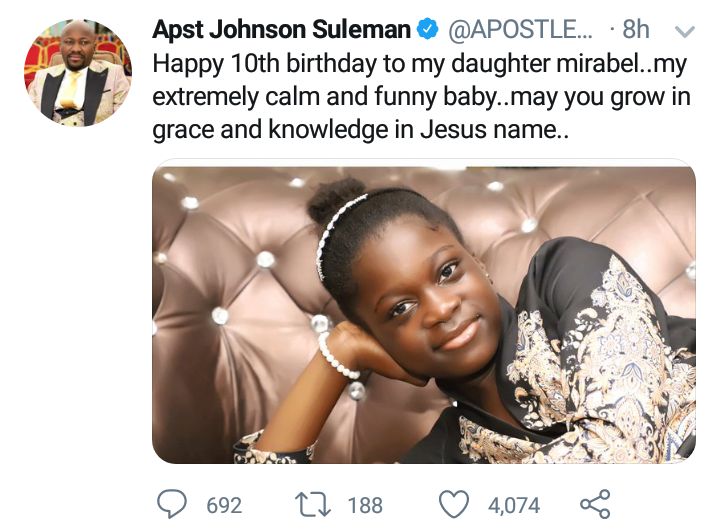
Task: View the 692 replies count
Action: [x=224, y=505]
